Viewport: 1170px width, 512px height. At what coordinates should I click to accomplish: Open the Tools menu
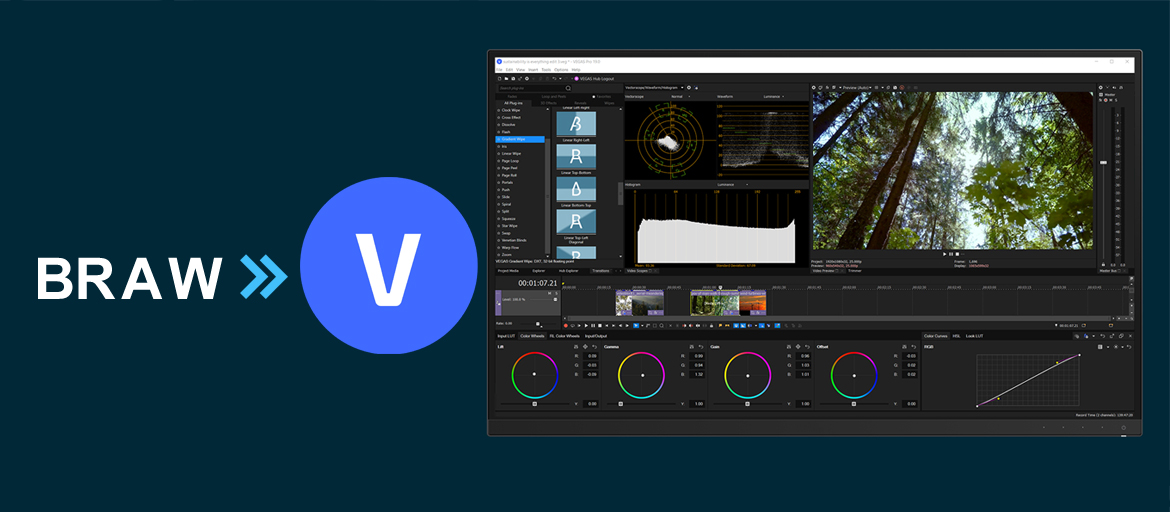tap(546, 69)
